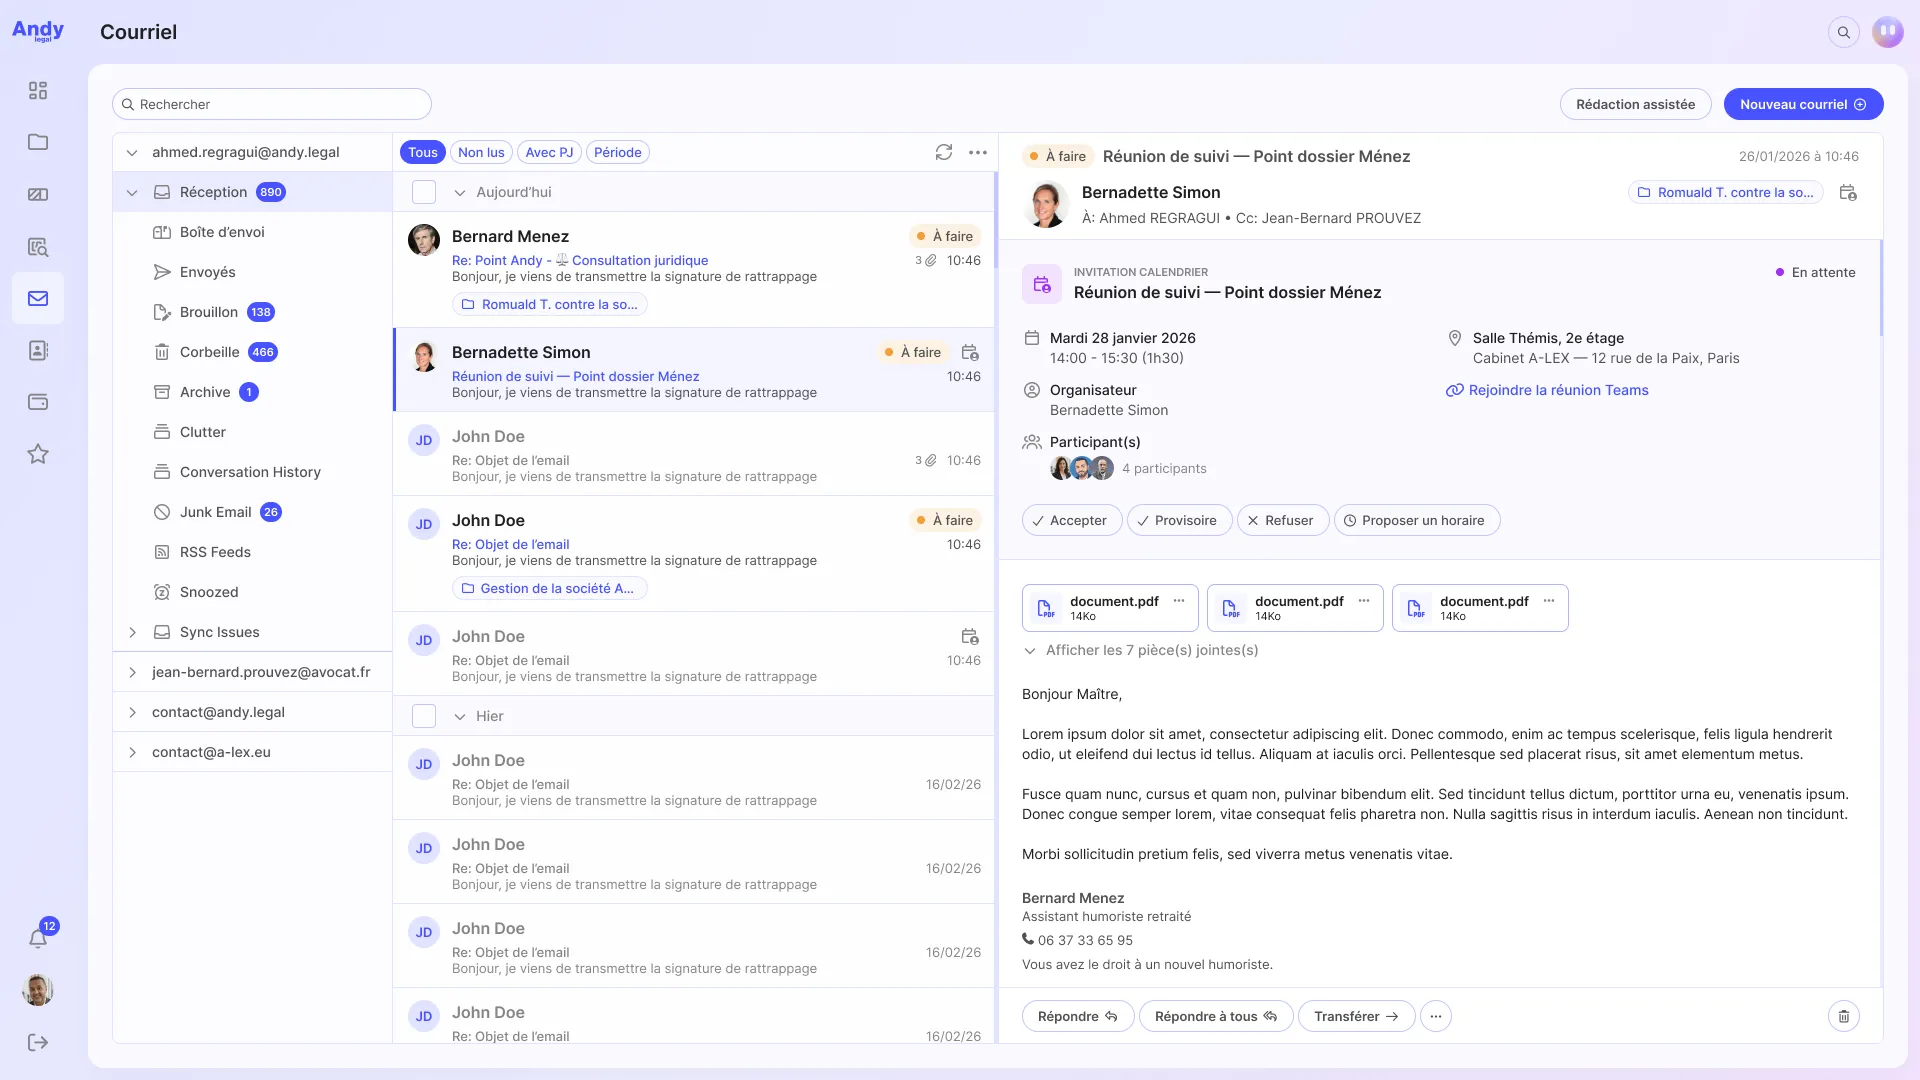Collapse the Hier email group
Viewport: 1920px width, 1080px height.
pos(460,716)
